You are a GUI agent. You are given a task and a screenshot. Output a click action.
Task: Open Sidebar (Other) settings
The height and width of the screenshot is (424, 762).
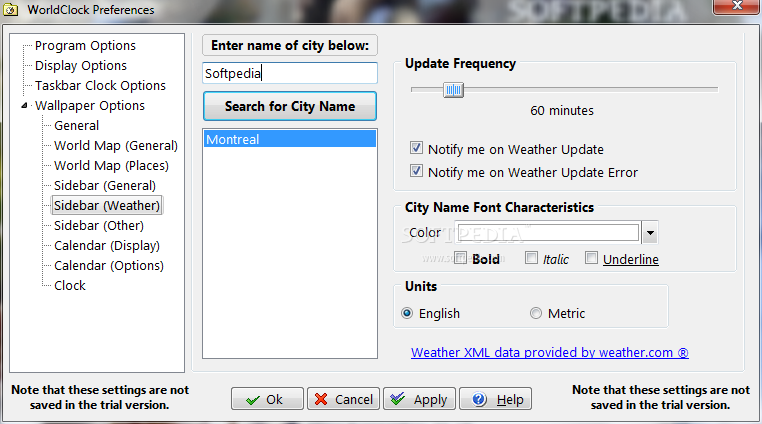pos(99,225)
